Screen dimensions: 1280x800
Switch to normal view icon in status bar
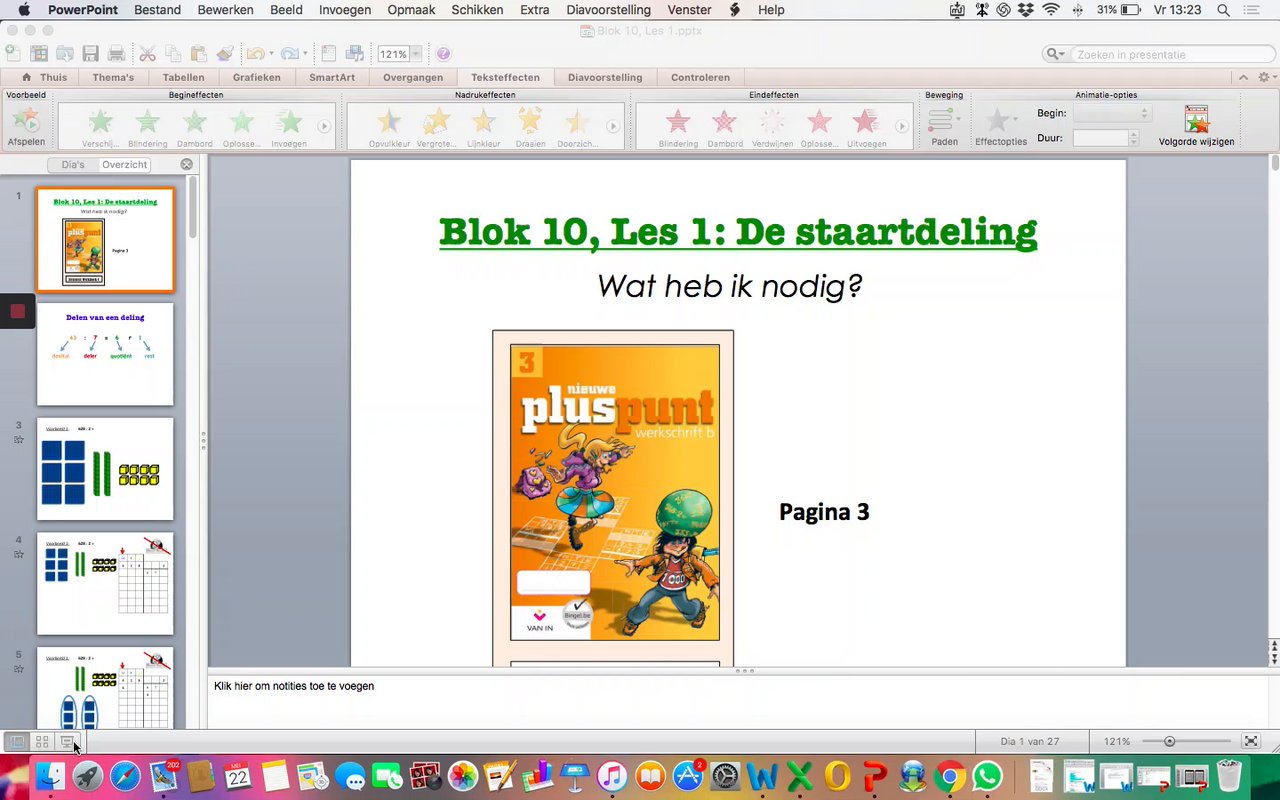16,742
